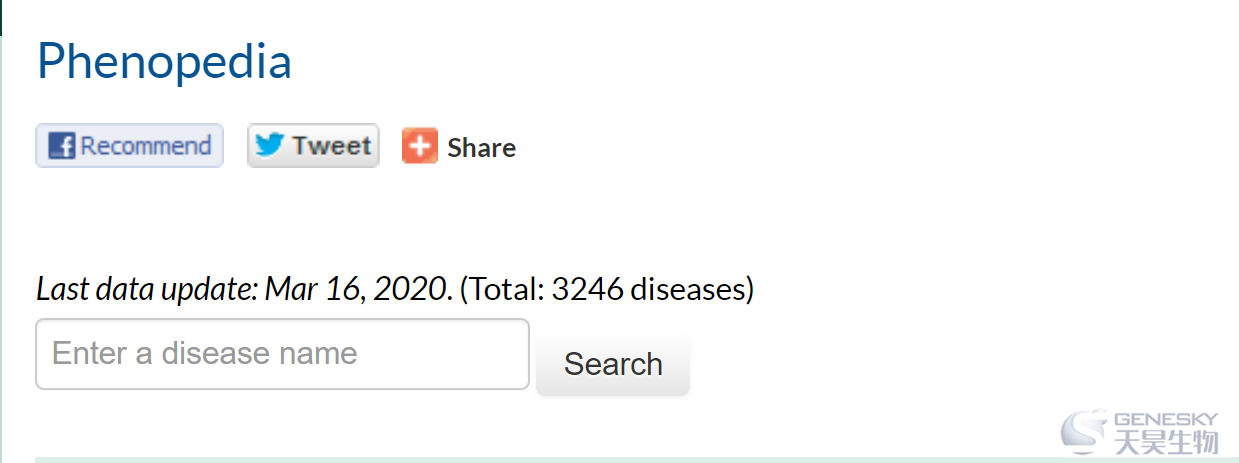This screenshot has height=463, width=1239.
Task: Select the "Last data update" text
Action: click(x=148, y=290)
